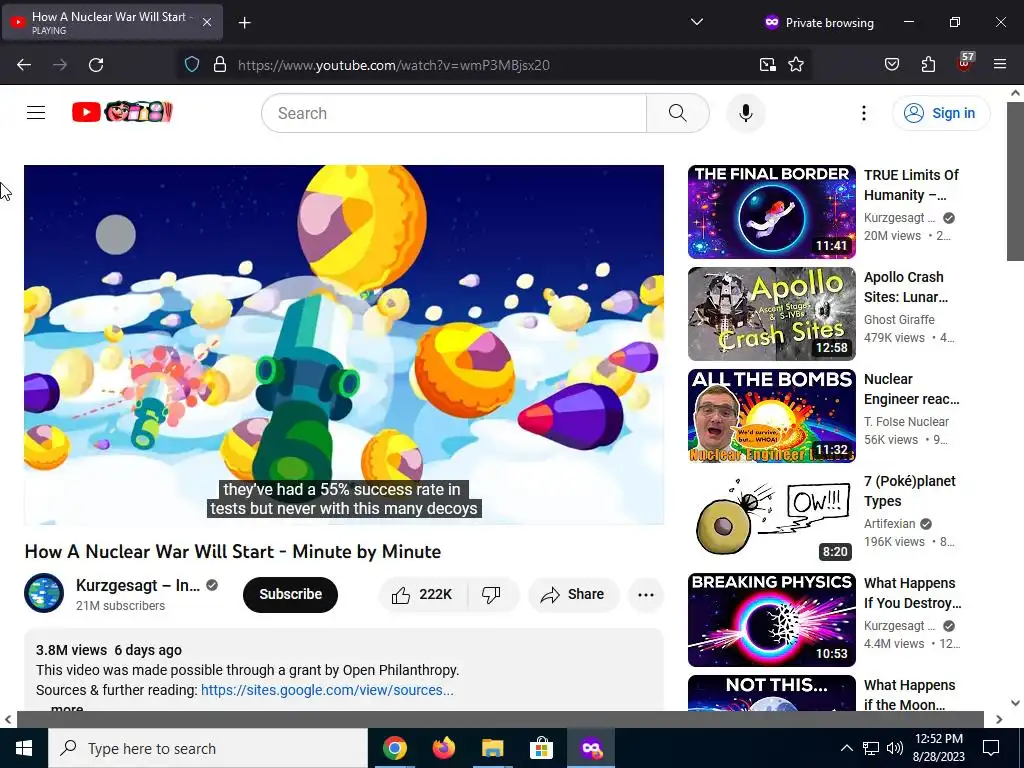Click the YouTube URL address bar
This screenshot has width=1024, height=768.
(x=493, y=65)
